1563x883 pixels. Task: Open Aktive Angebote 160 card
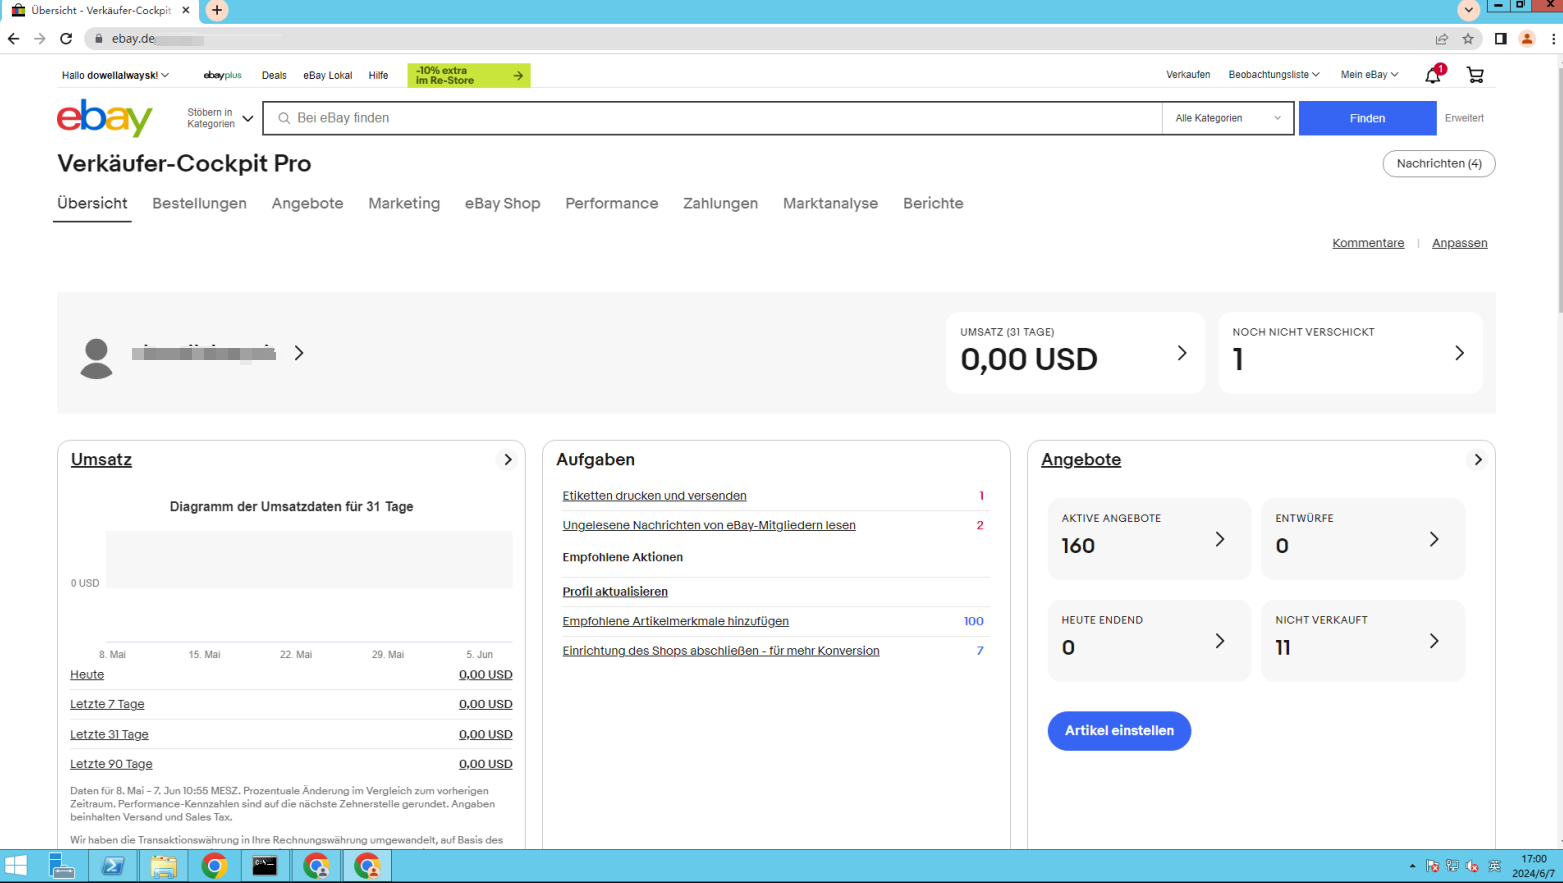(x=1149, y=539)
